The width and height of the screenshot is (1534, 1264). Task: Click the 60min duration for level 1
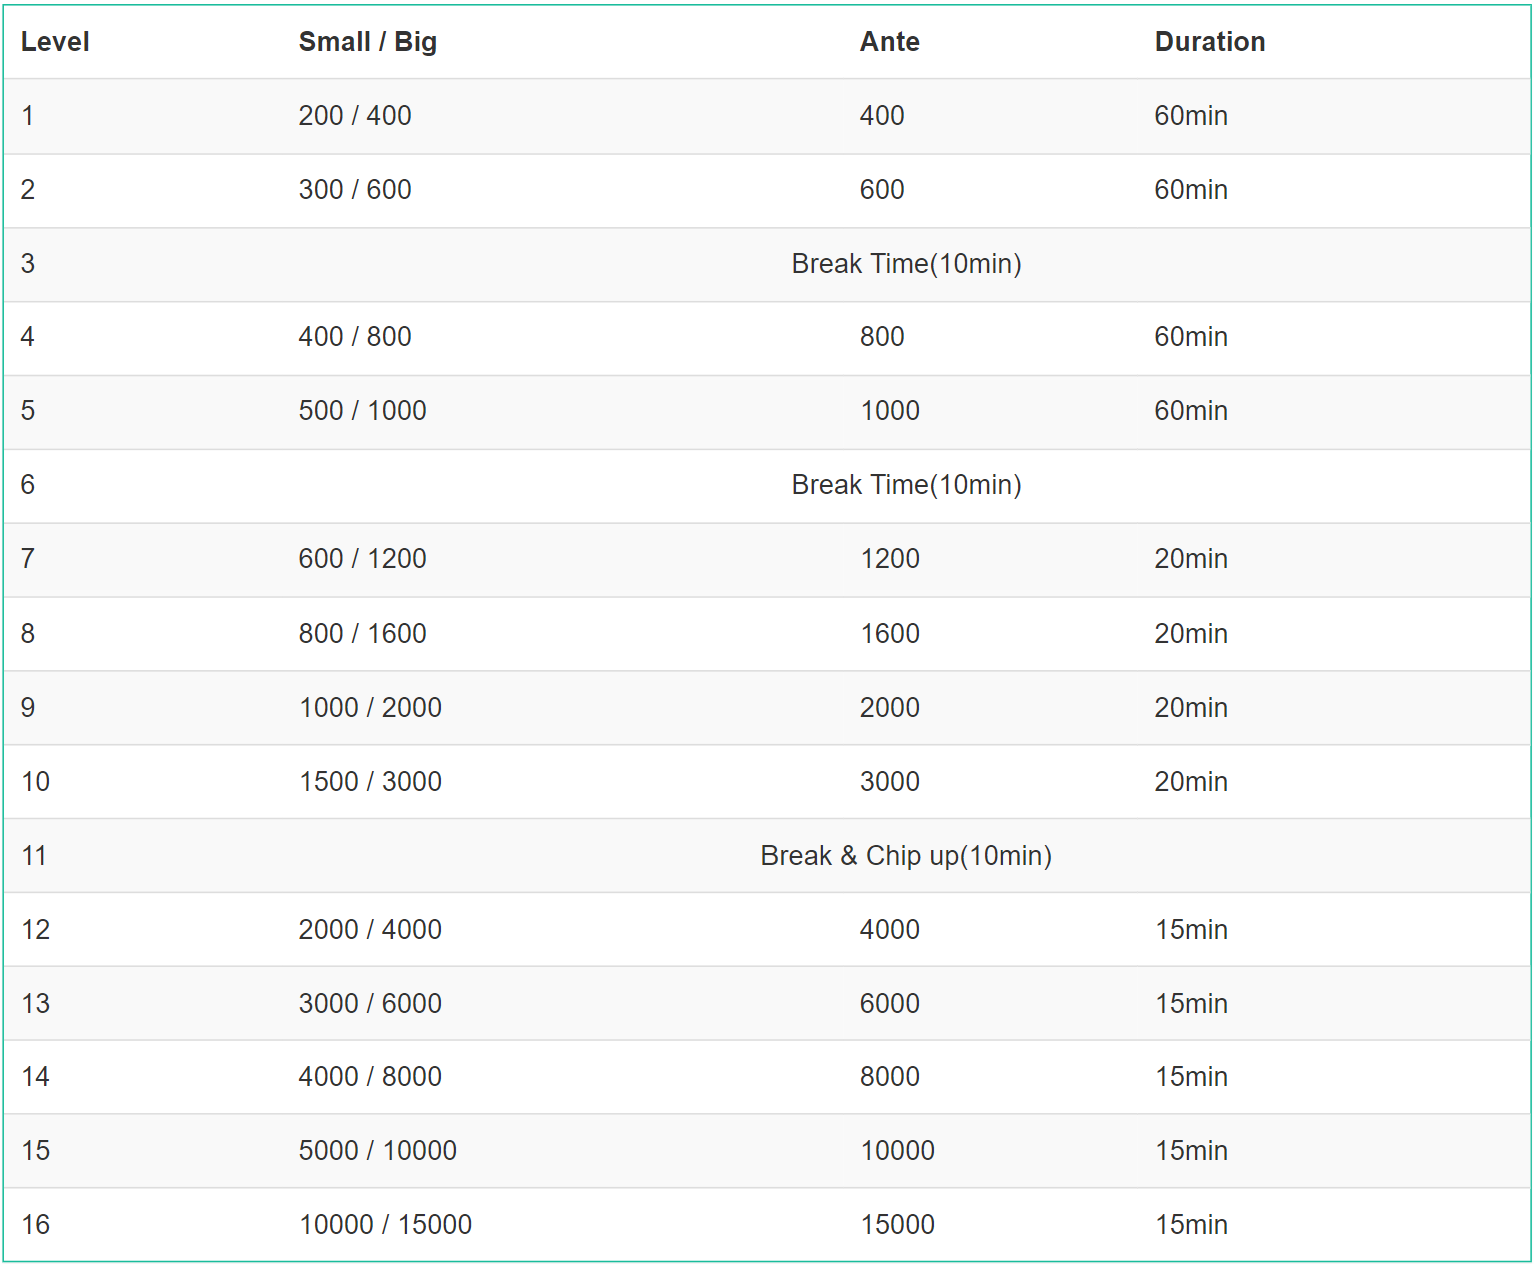(1191, 116)
